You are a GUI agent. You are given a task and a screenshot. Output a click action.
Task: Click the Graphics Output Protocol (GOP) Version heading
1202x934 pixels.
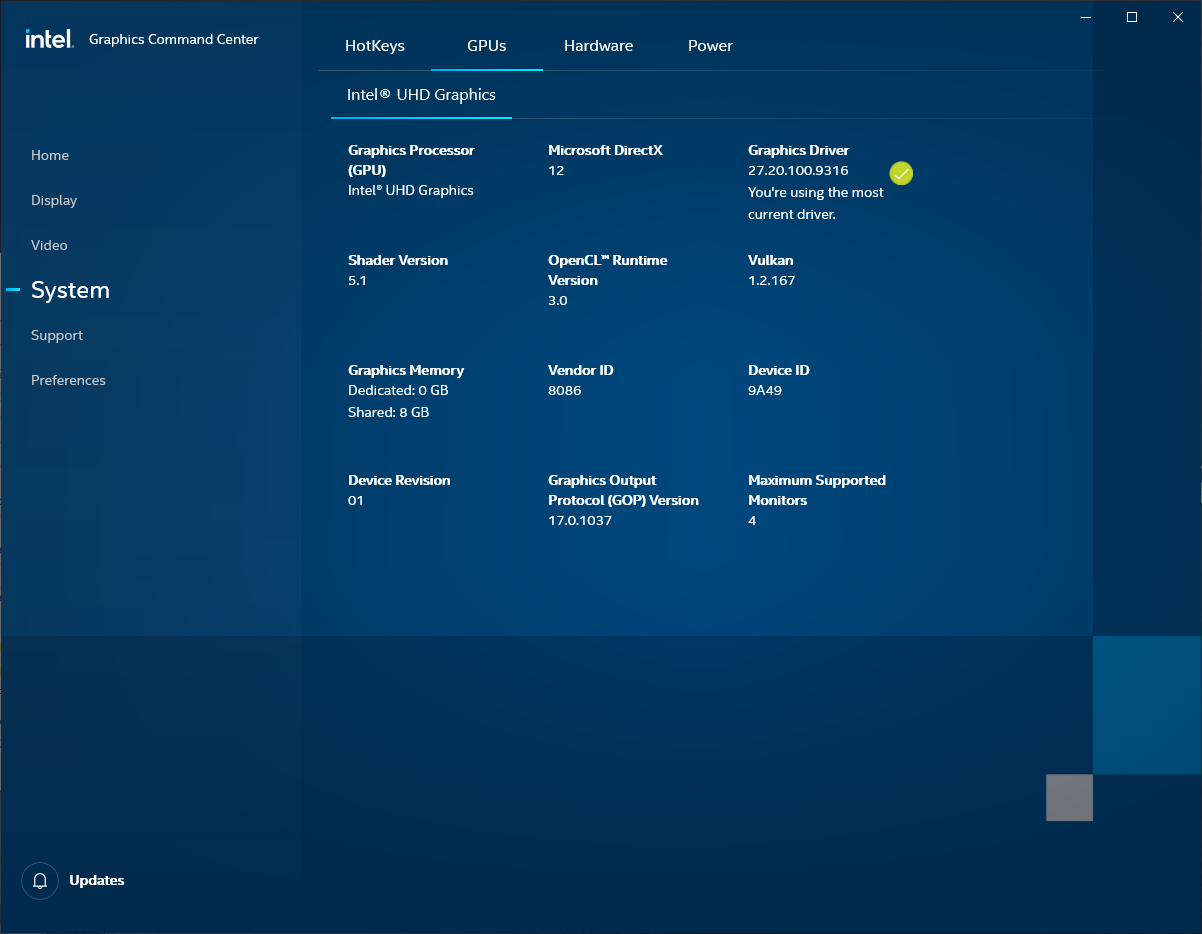point(623,490)
